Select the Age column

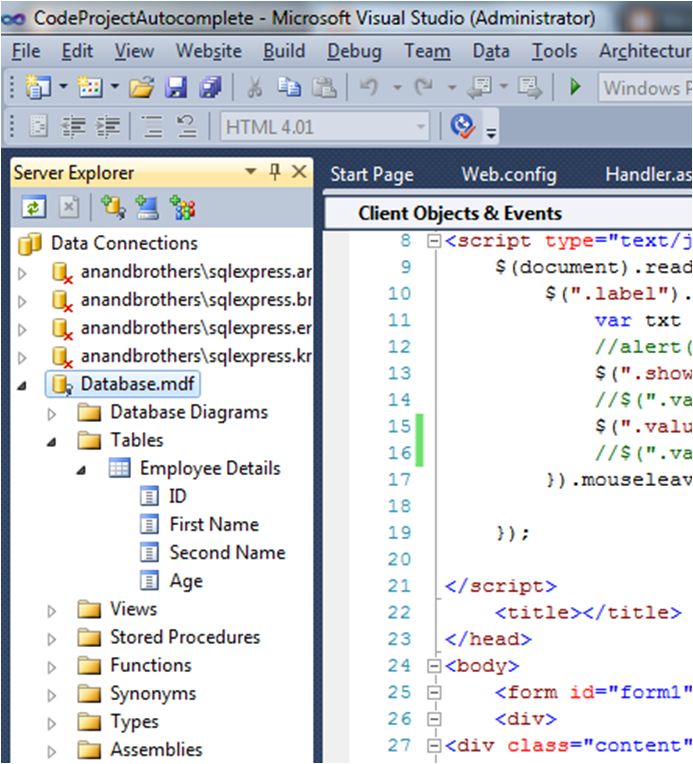186,581
